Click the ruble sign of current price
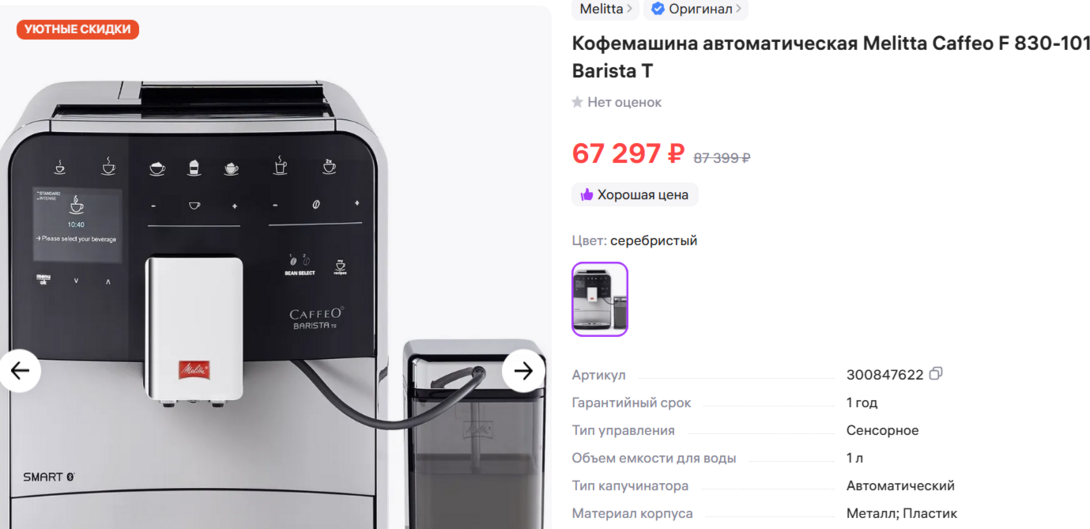 pyautogui.click(x=676, y=154)
